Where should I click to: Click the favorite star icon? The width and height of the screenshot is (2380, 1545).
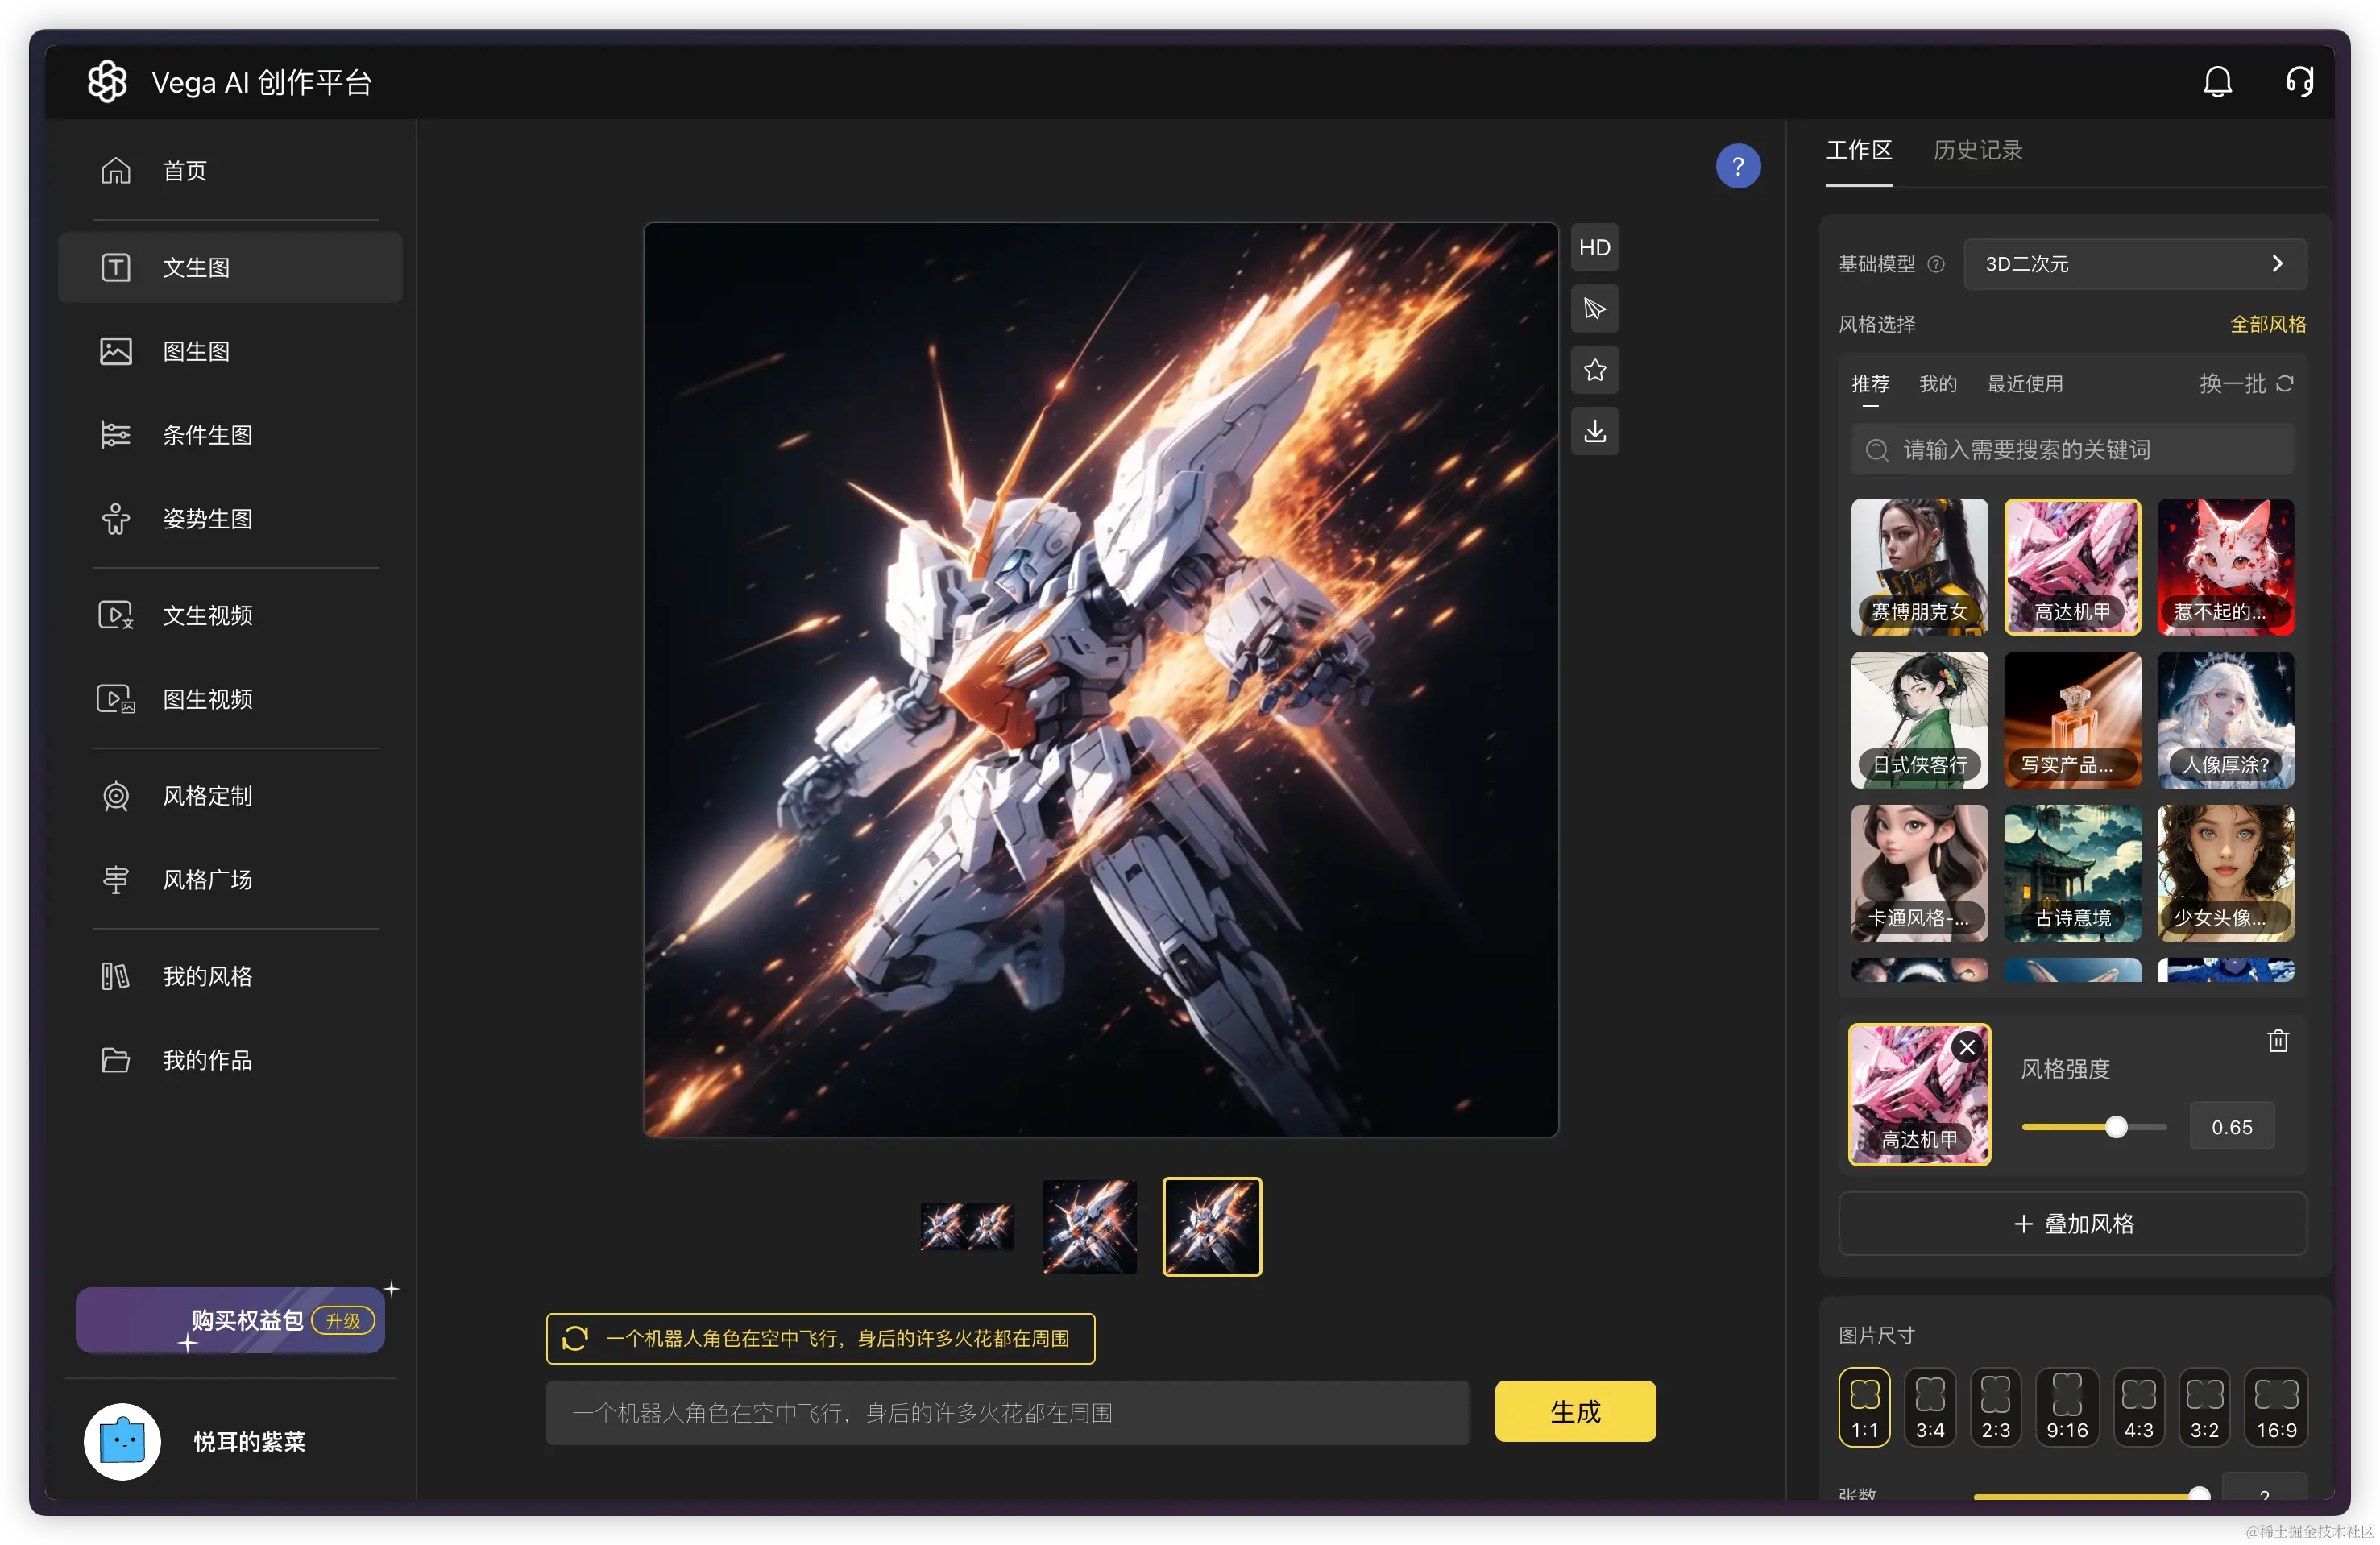coord(1594,370)
